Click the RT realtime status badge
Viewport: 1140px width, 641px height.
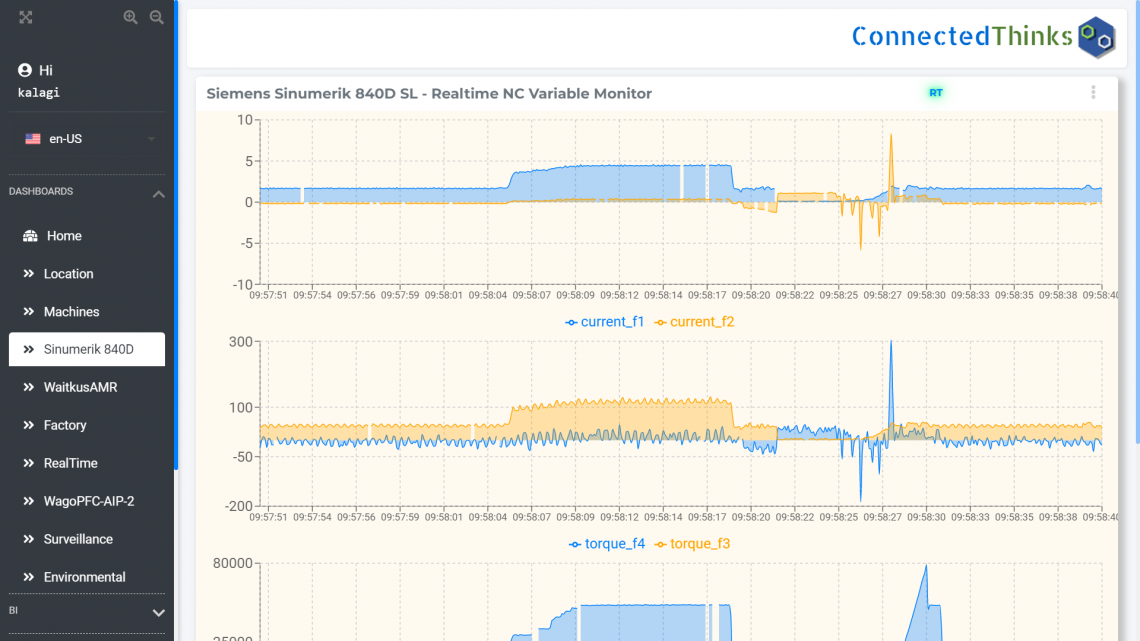[935, 93]
